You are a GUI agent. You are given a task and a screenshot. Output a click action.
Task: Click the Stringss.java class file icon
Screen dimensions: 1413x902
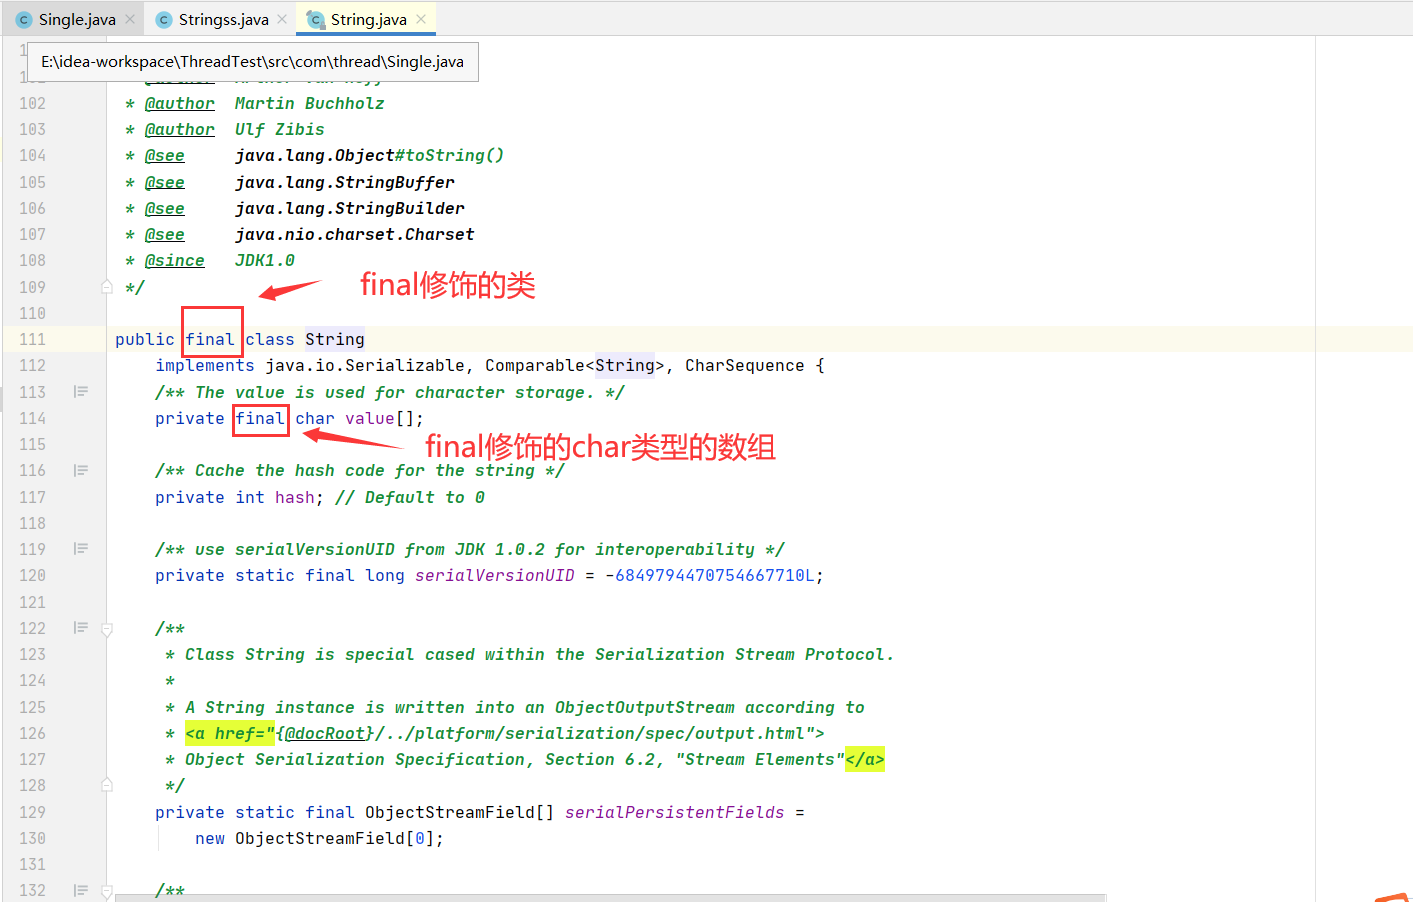pos(164,19)
